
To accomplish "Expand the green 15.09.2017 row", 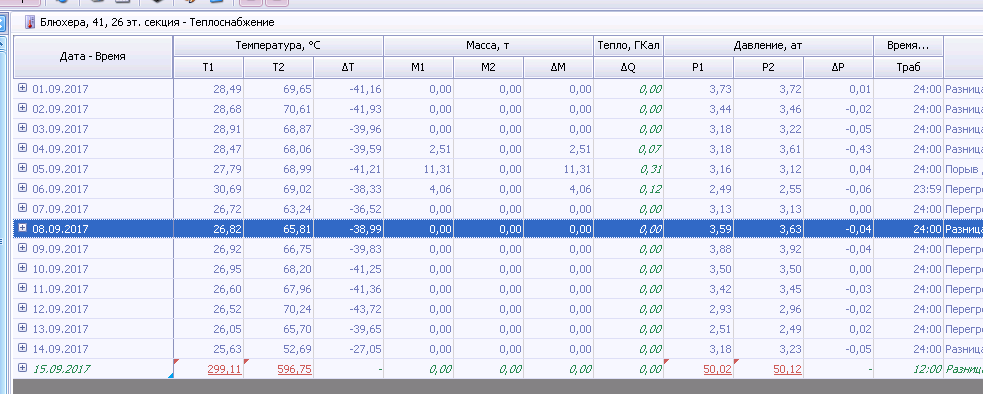I will point(23,368).
